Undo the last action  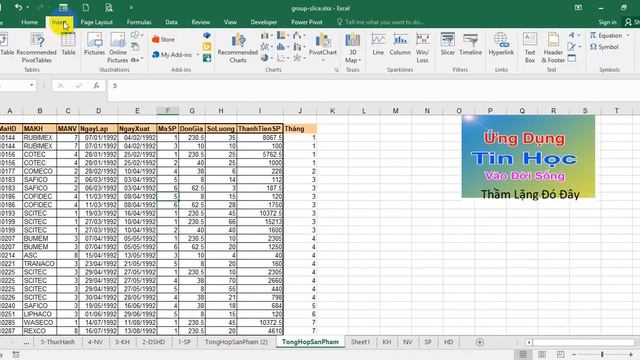[x=18, y=7]
